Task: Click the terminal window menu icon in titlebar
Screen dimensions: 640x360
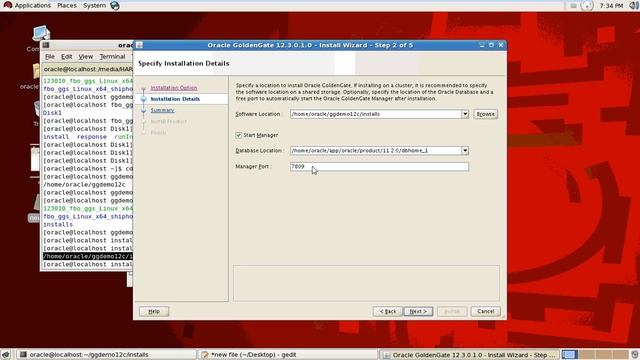Action: tap(46, 45)
